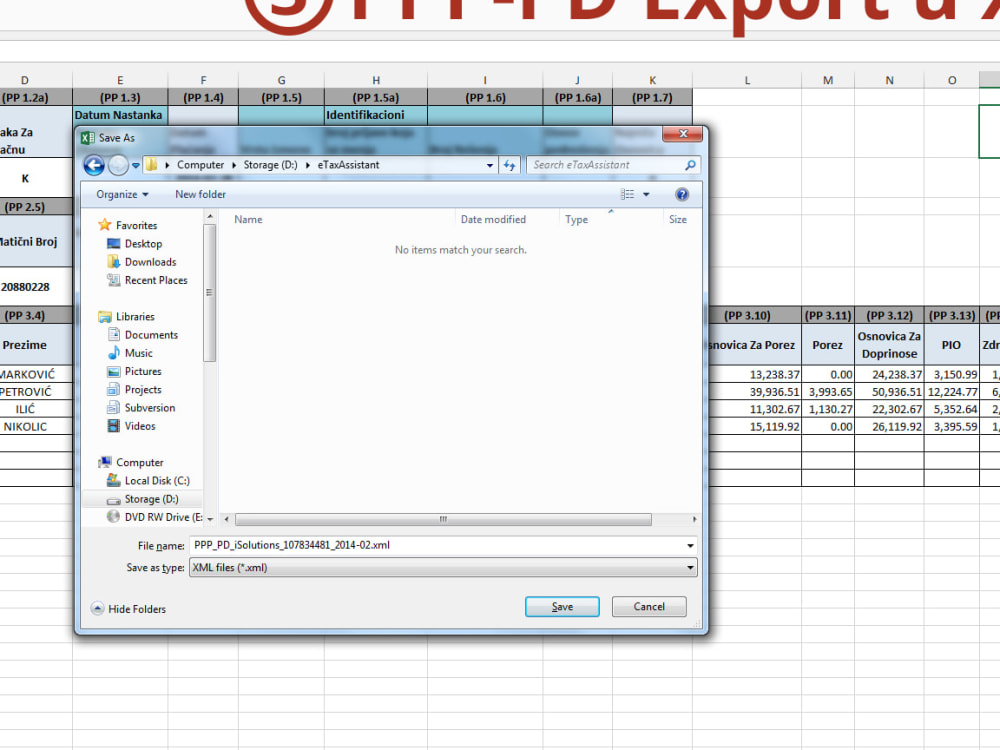Select the Osnovica Za Doprinose header cell

[889, 345]
